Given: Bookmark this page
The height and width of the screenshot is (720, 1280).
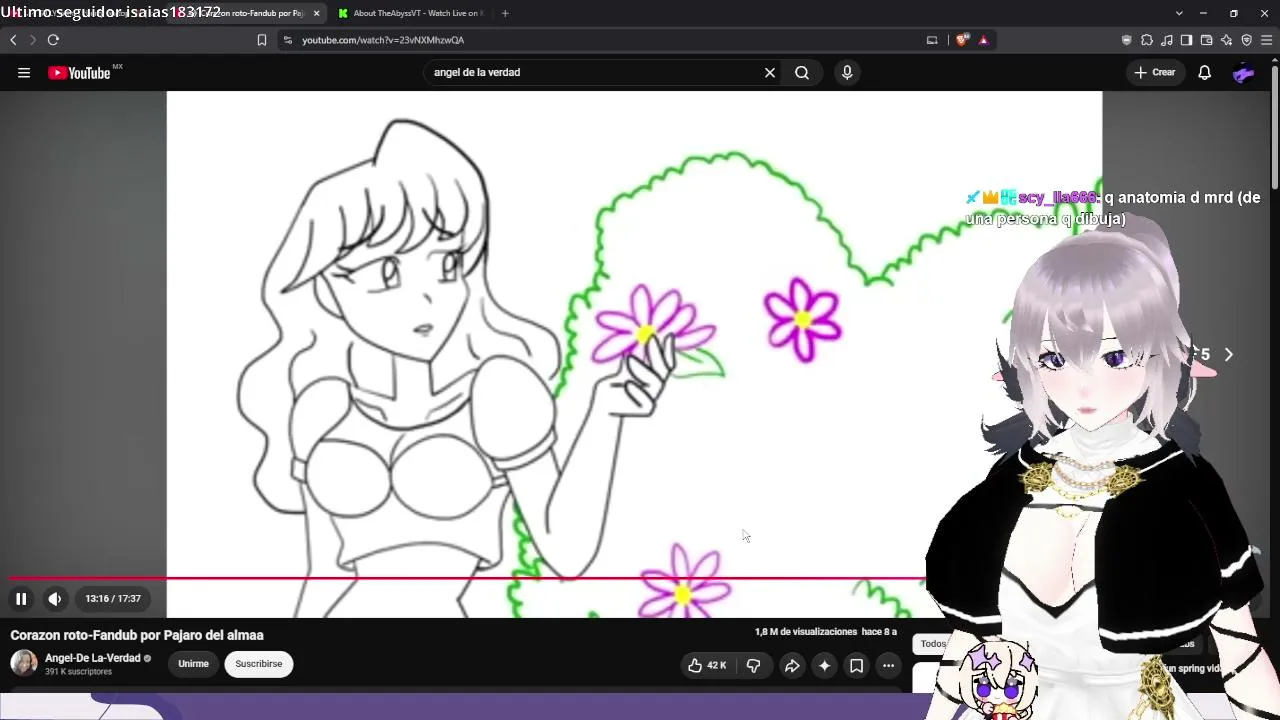Looking at the screenshot, I should coord(262,40).
